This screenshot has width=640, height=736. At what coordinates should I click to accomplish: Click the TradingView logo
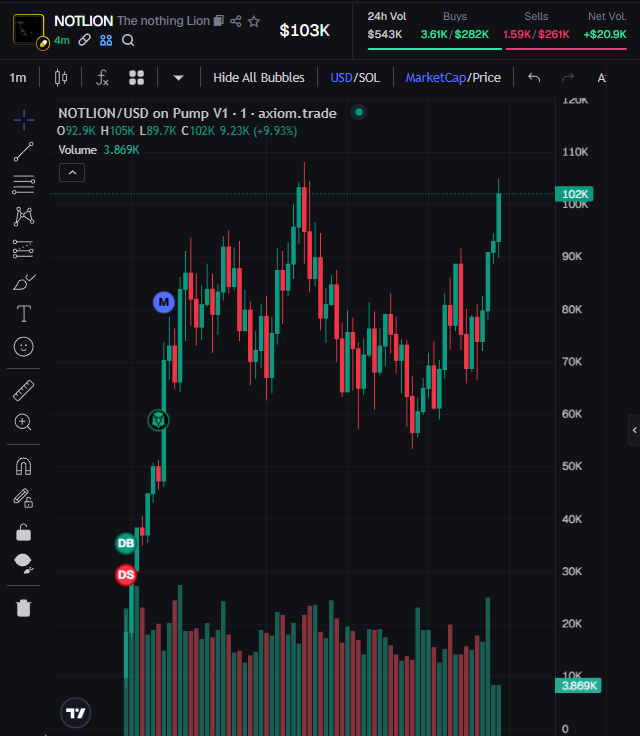tap(76, 713)
